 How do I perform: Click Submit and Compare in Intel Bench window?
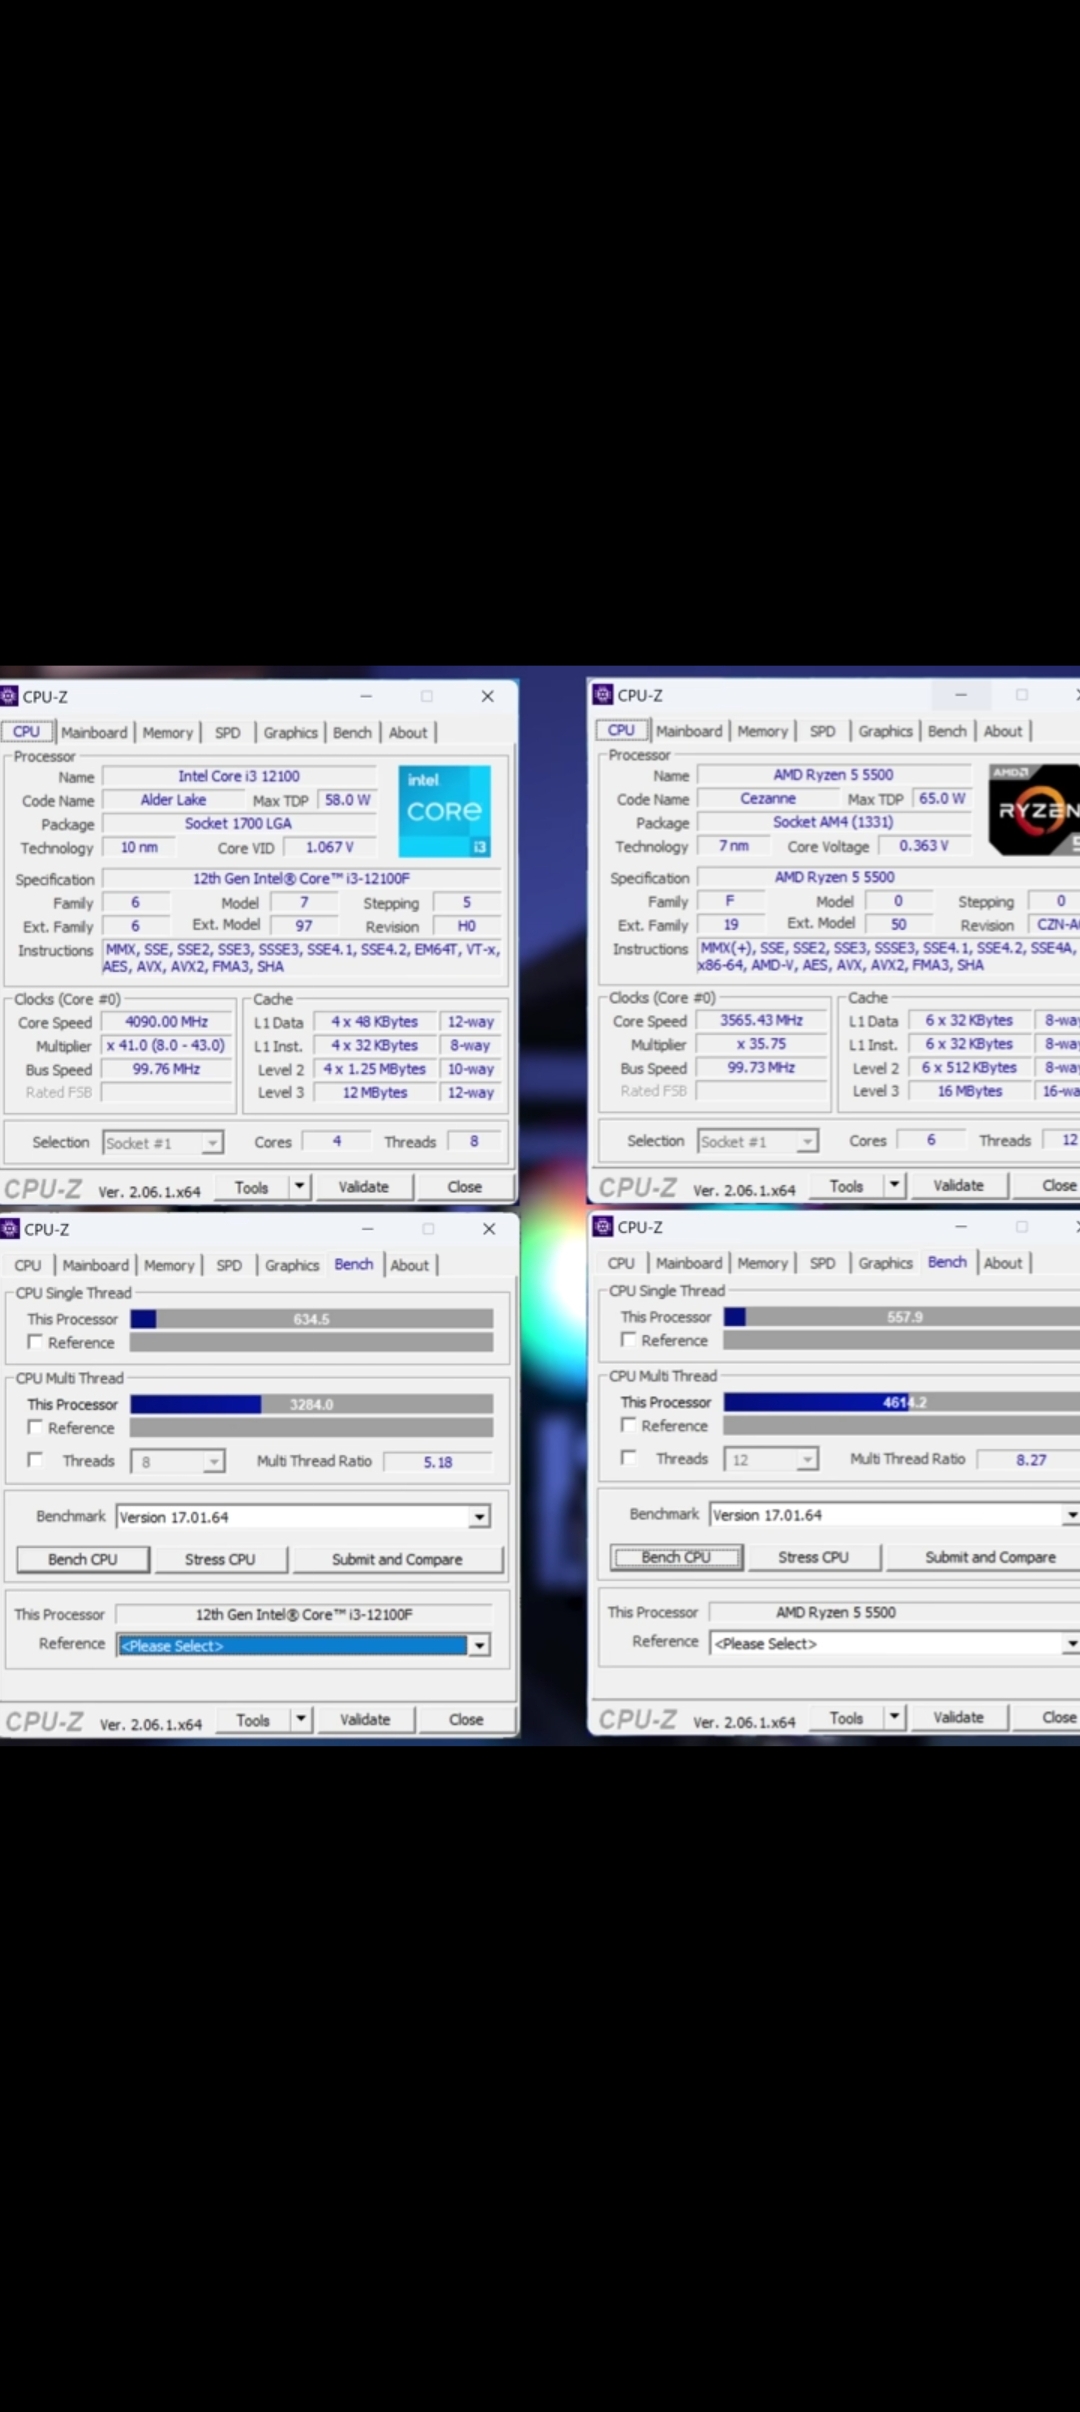click(397, 1559)
